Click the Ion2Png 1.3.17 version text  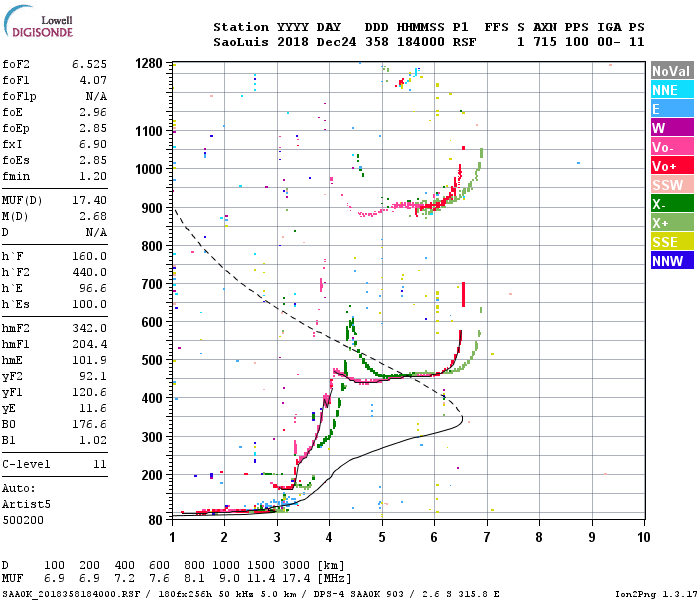coord(656,594)
